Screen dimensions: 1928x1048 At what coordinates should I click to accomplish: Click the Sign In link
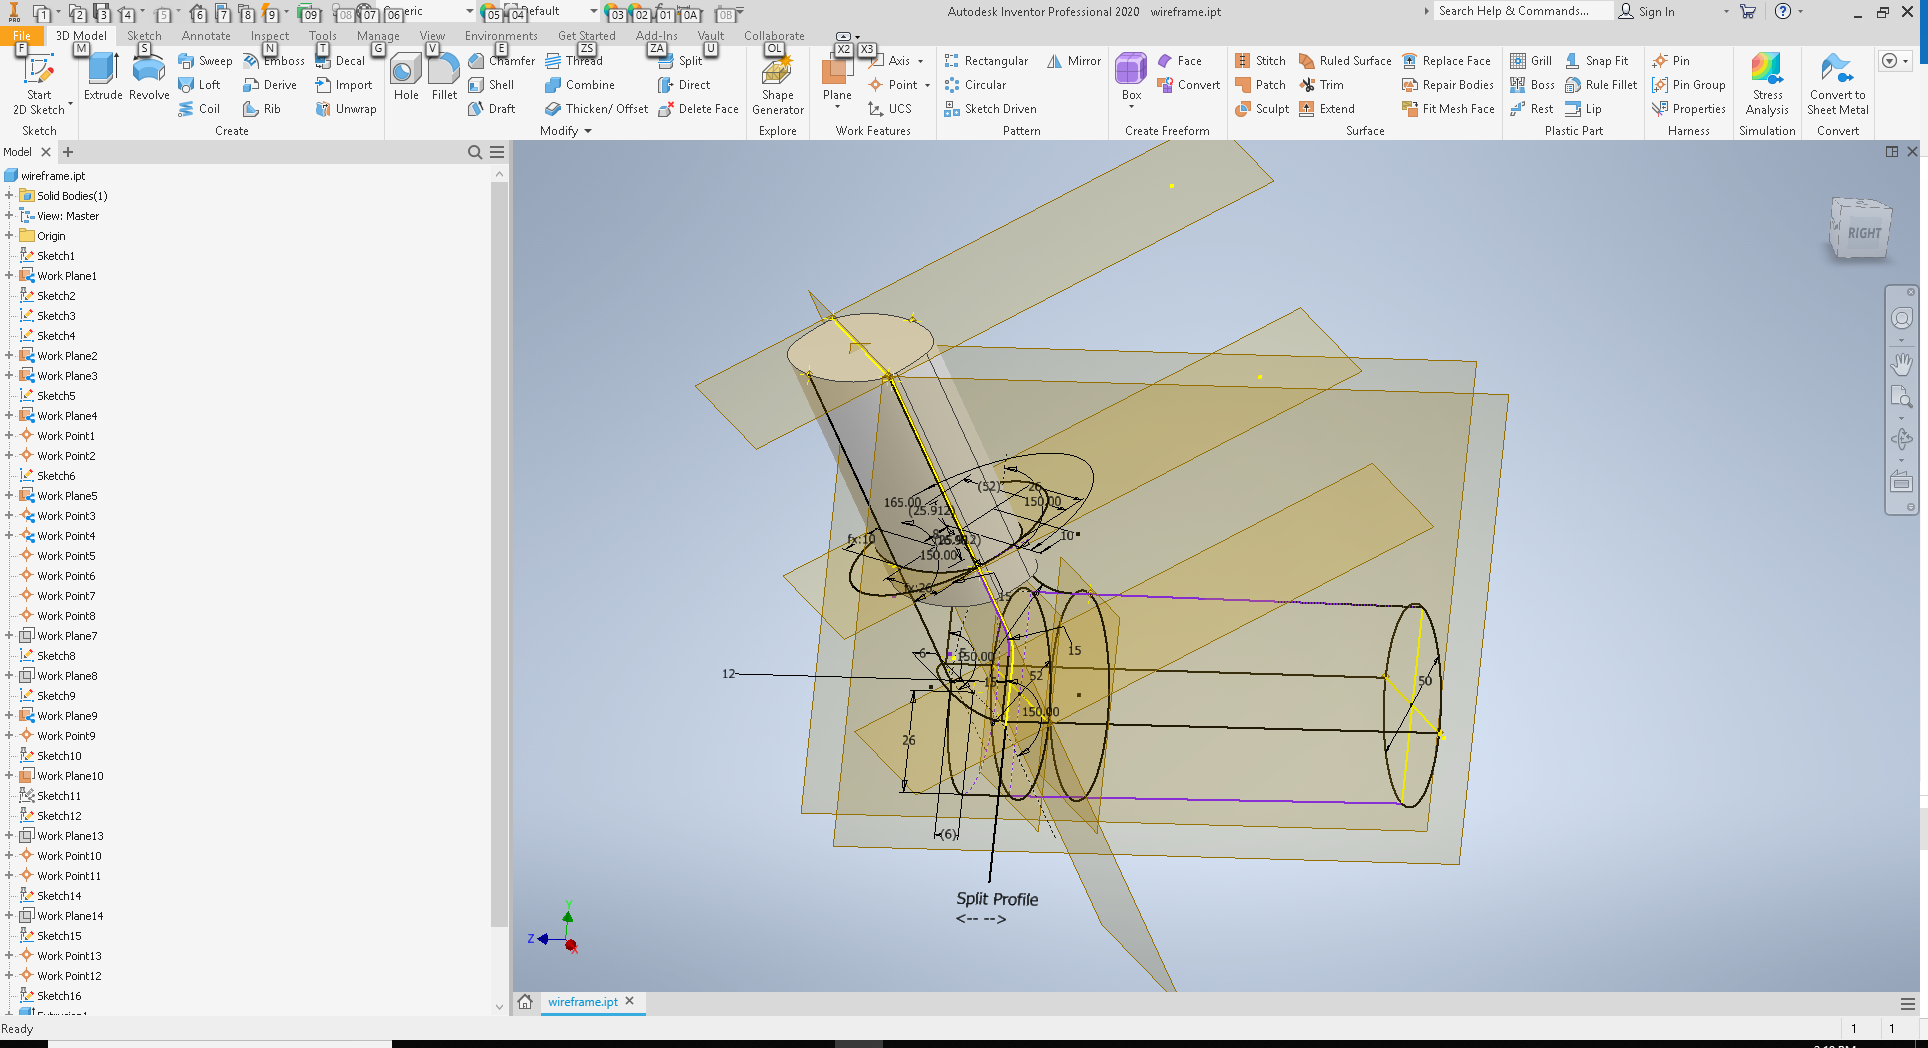tap(1655, 11)
